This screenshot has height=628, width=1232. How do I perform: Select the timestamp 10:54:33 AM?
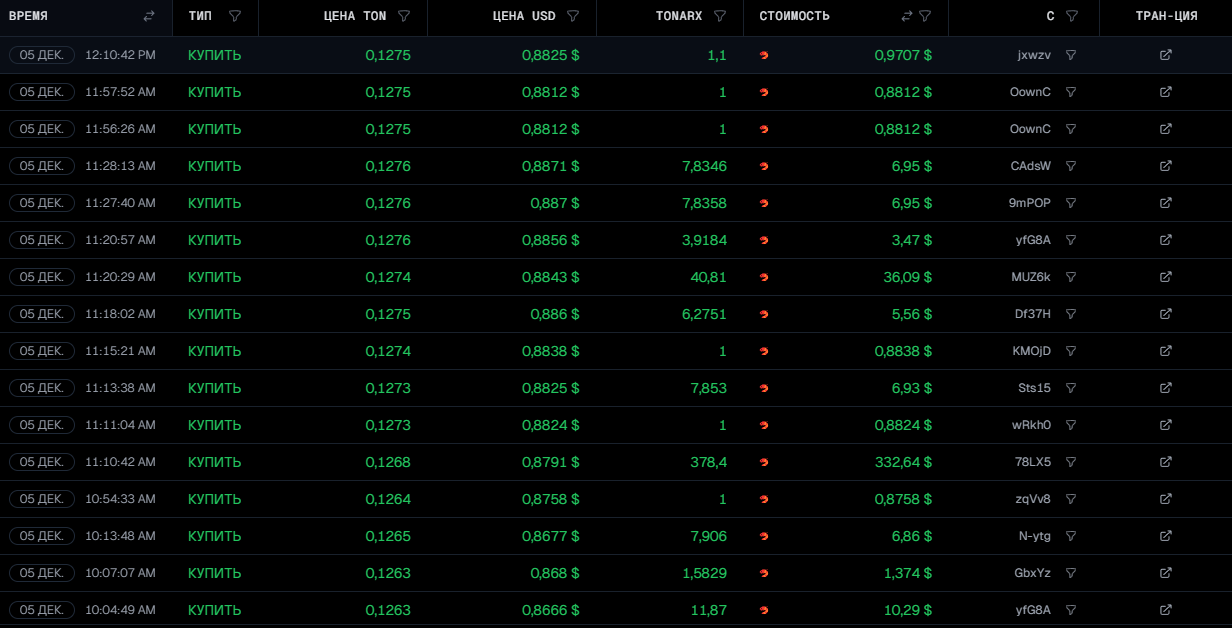120,499
